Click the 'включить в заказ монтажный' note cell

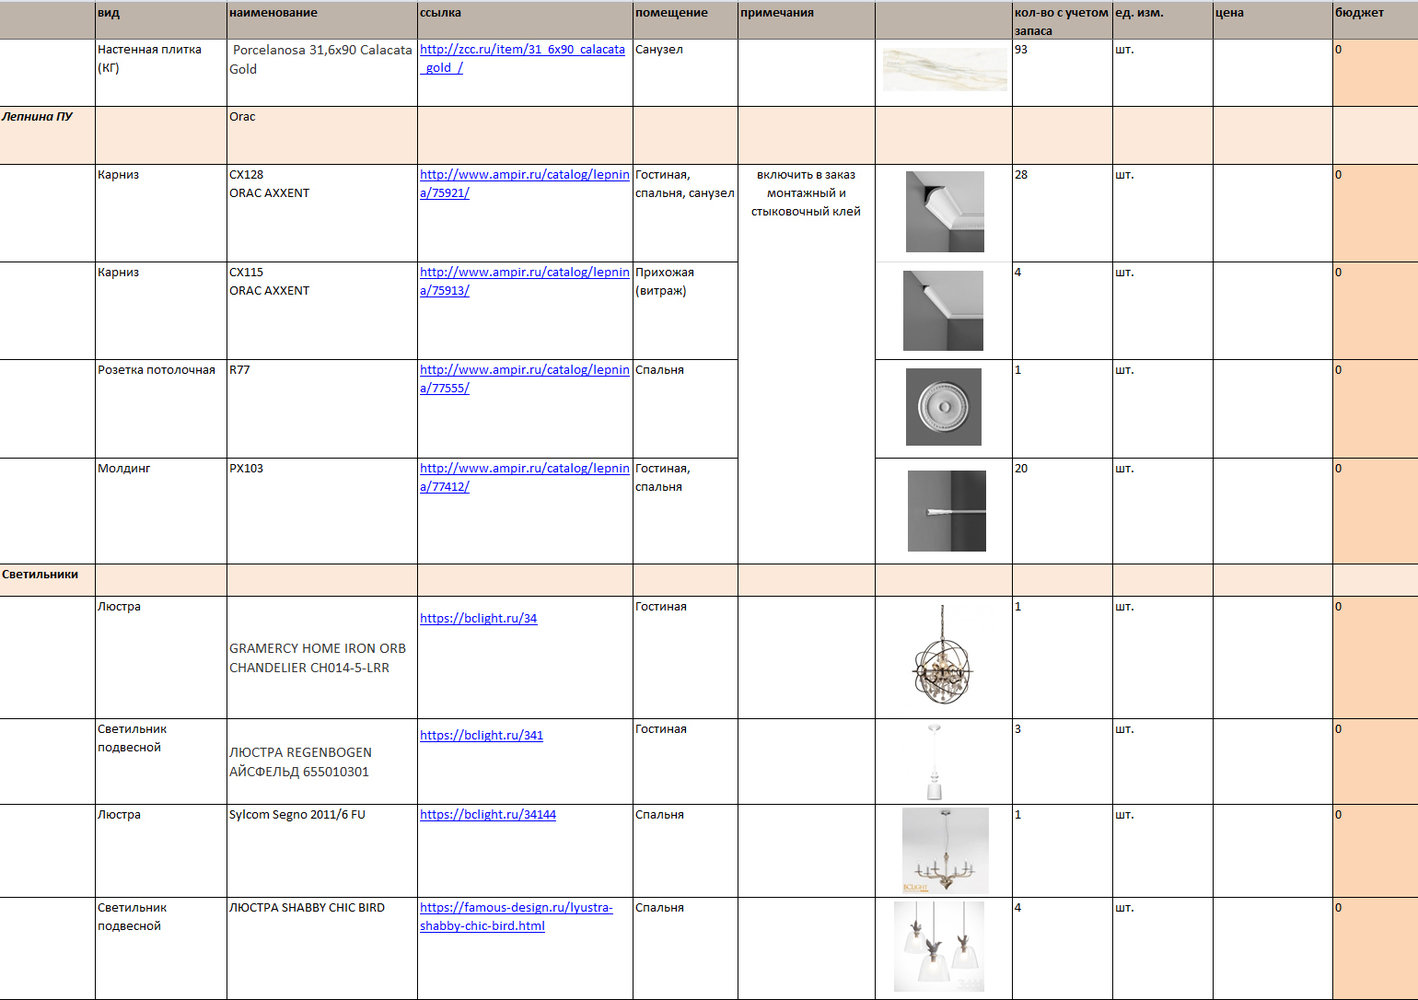click(x=805, y=193)
